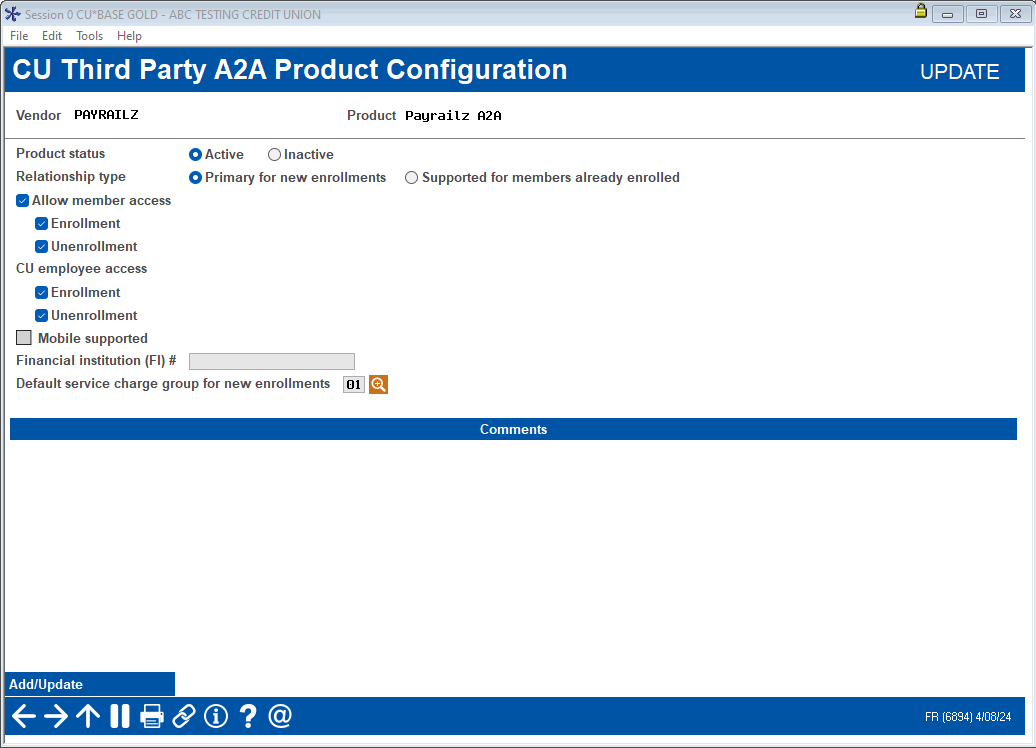The image size is (1036, 748).
Task: Click the information circle icon
Action: [x=216, y=716]
